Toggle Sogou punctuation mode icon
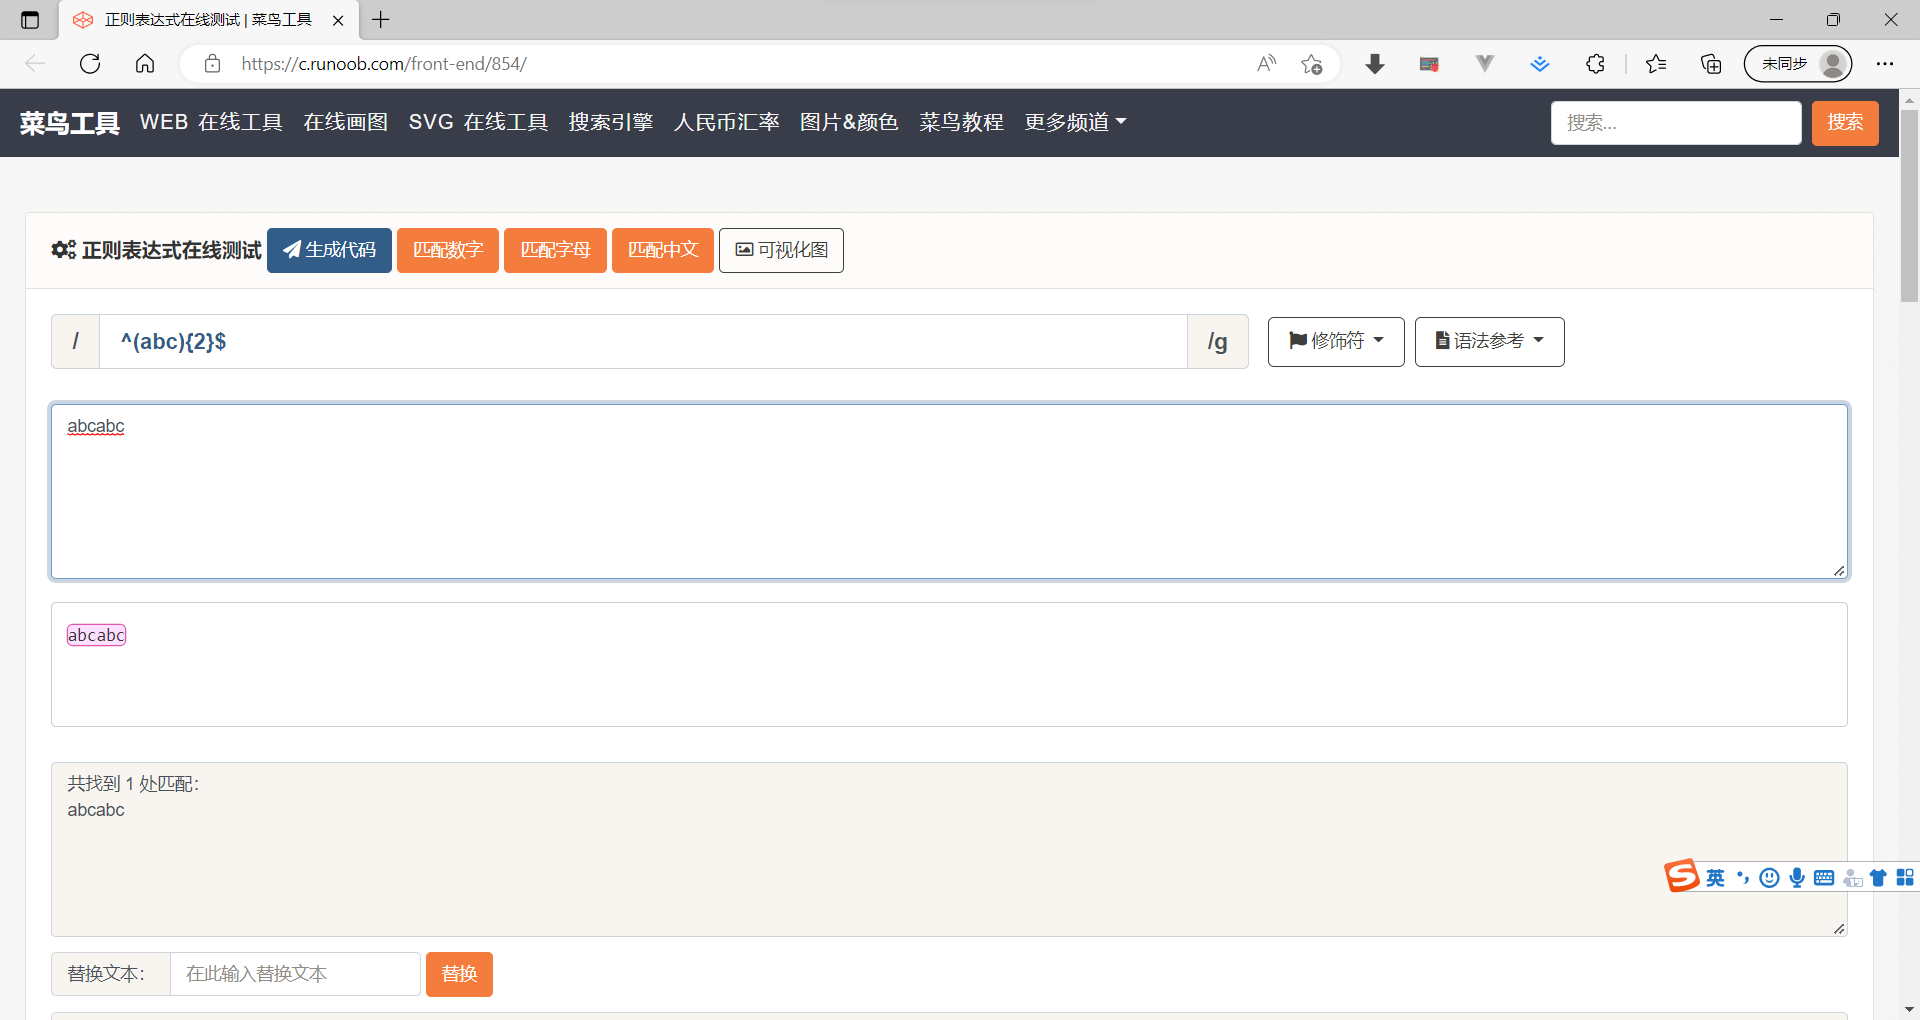Viewport: 1920px width, 1020px height. pos(1743,878)
